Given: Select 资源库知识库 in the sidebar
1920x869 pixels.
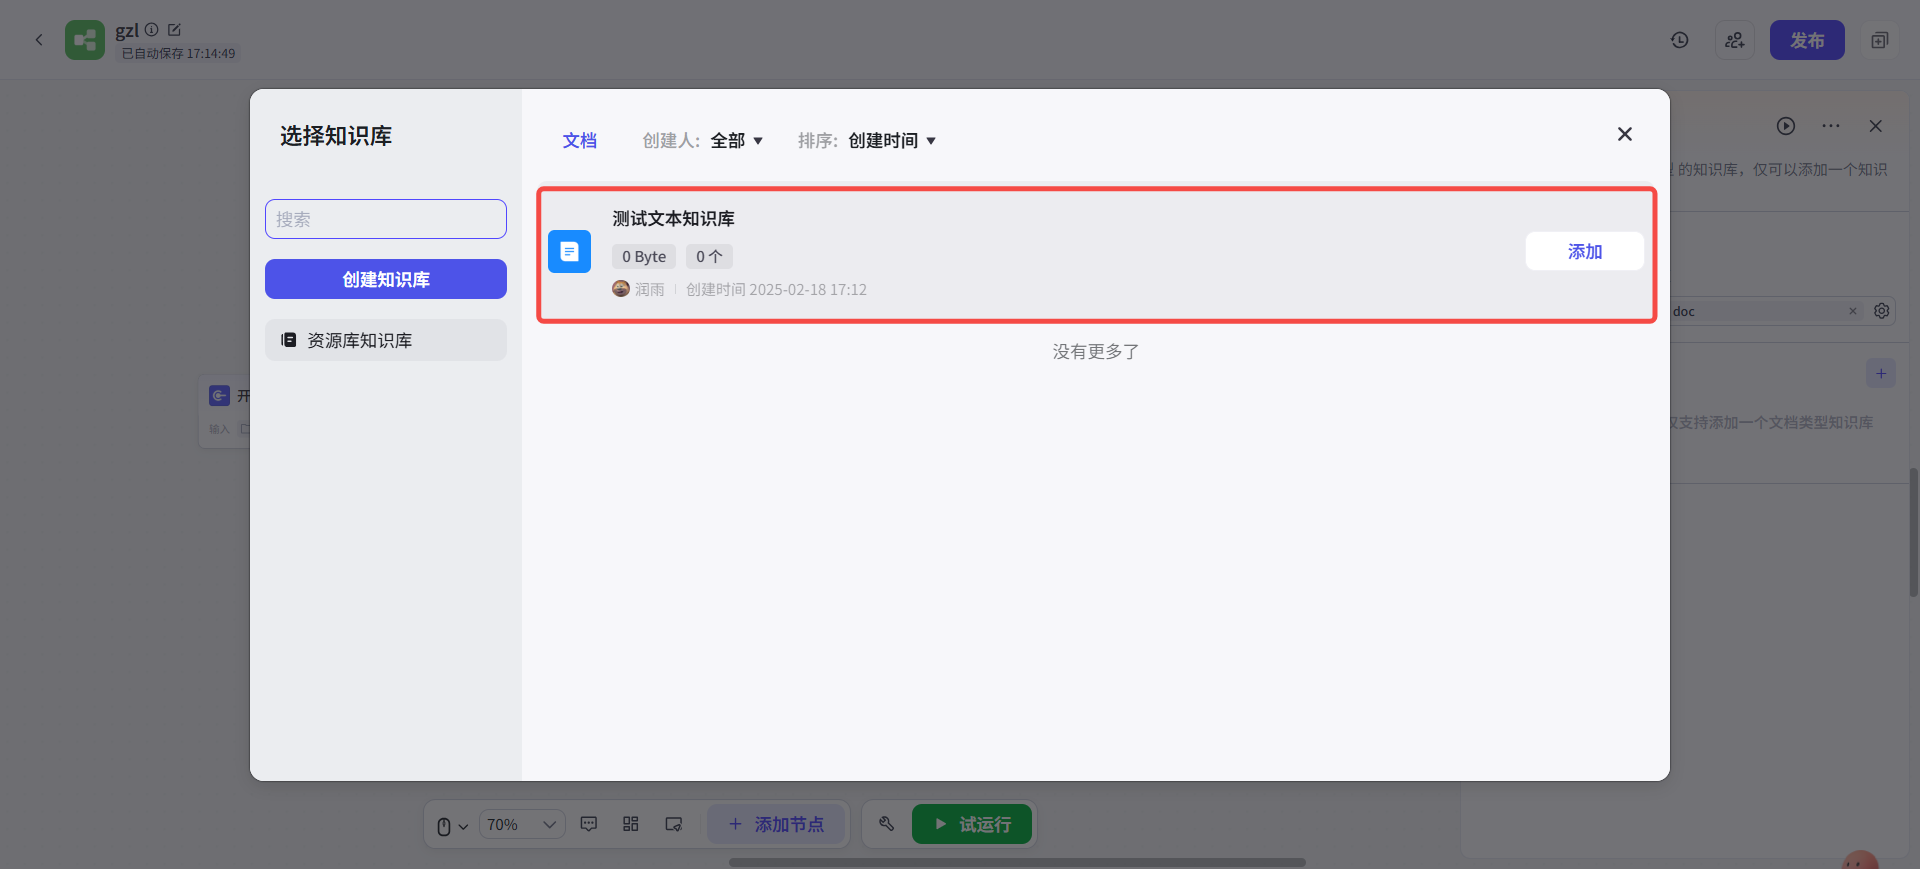Looking at the screenshot, I should click(x=386, y=340).
